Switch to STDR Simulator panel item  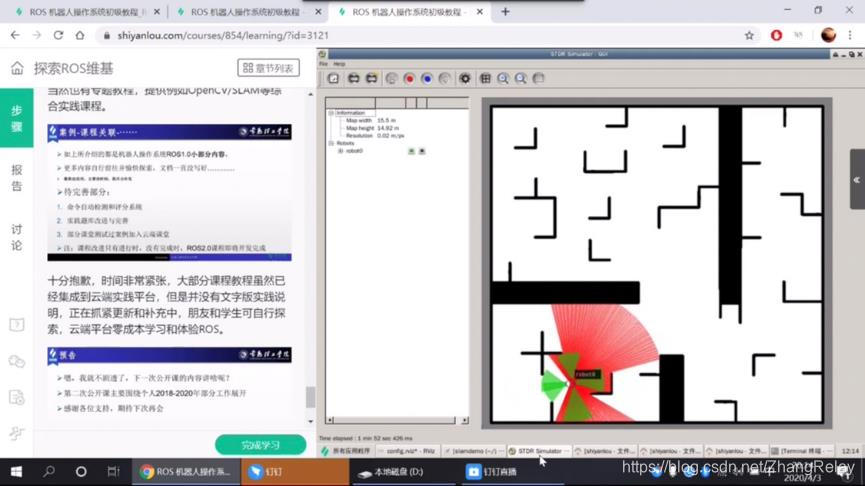[x=539, y=451]
